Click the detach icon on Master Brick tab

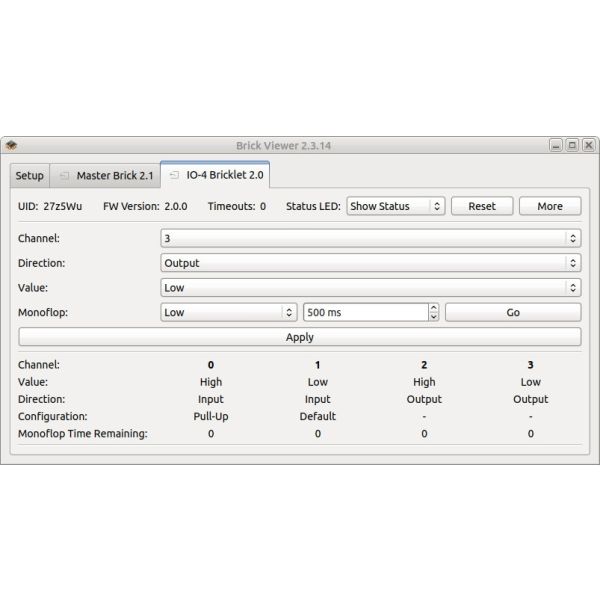(x=64, y=176)
